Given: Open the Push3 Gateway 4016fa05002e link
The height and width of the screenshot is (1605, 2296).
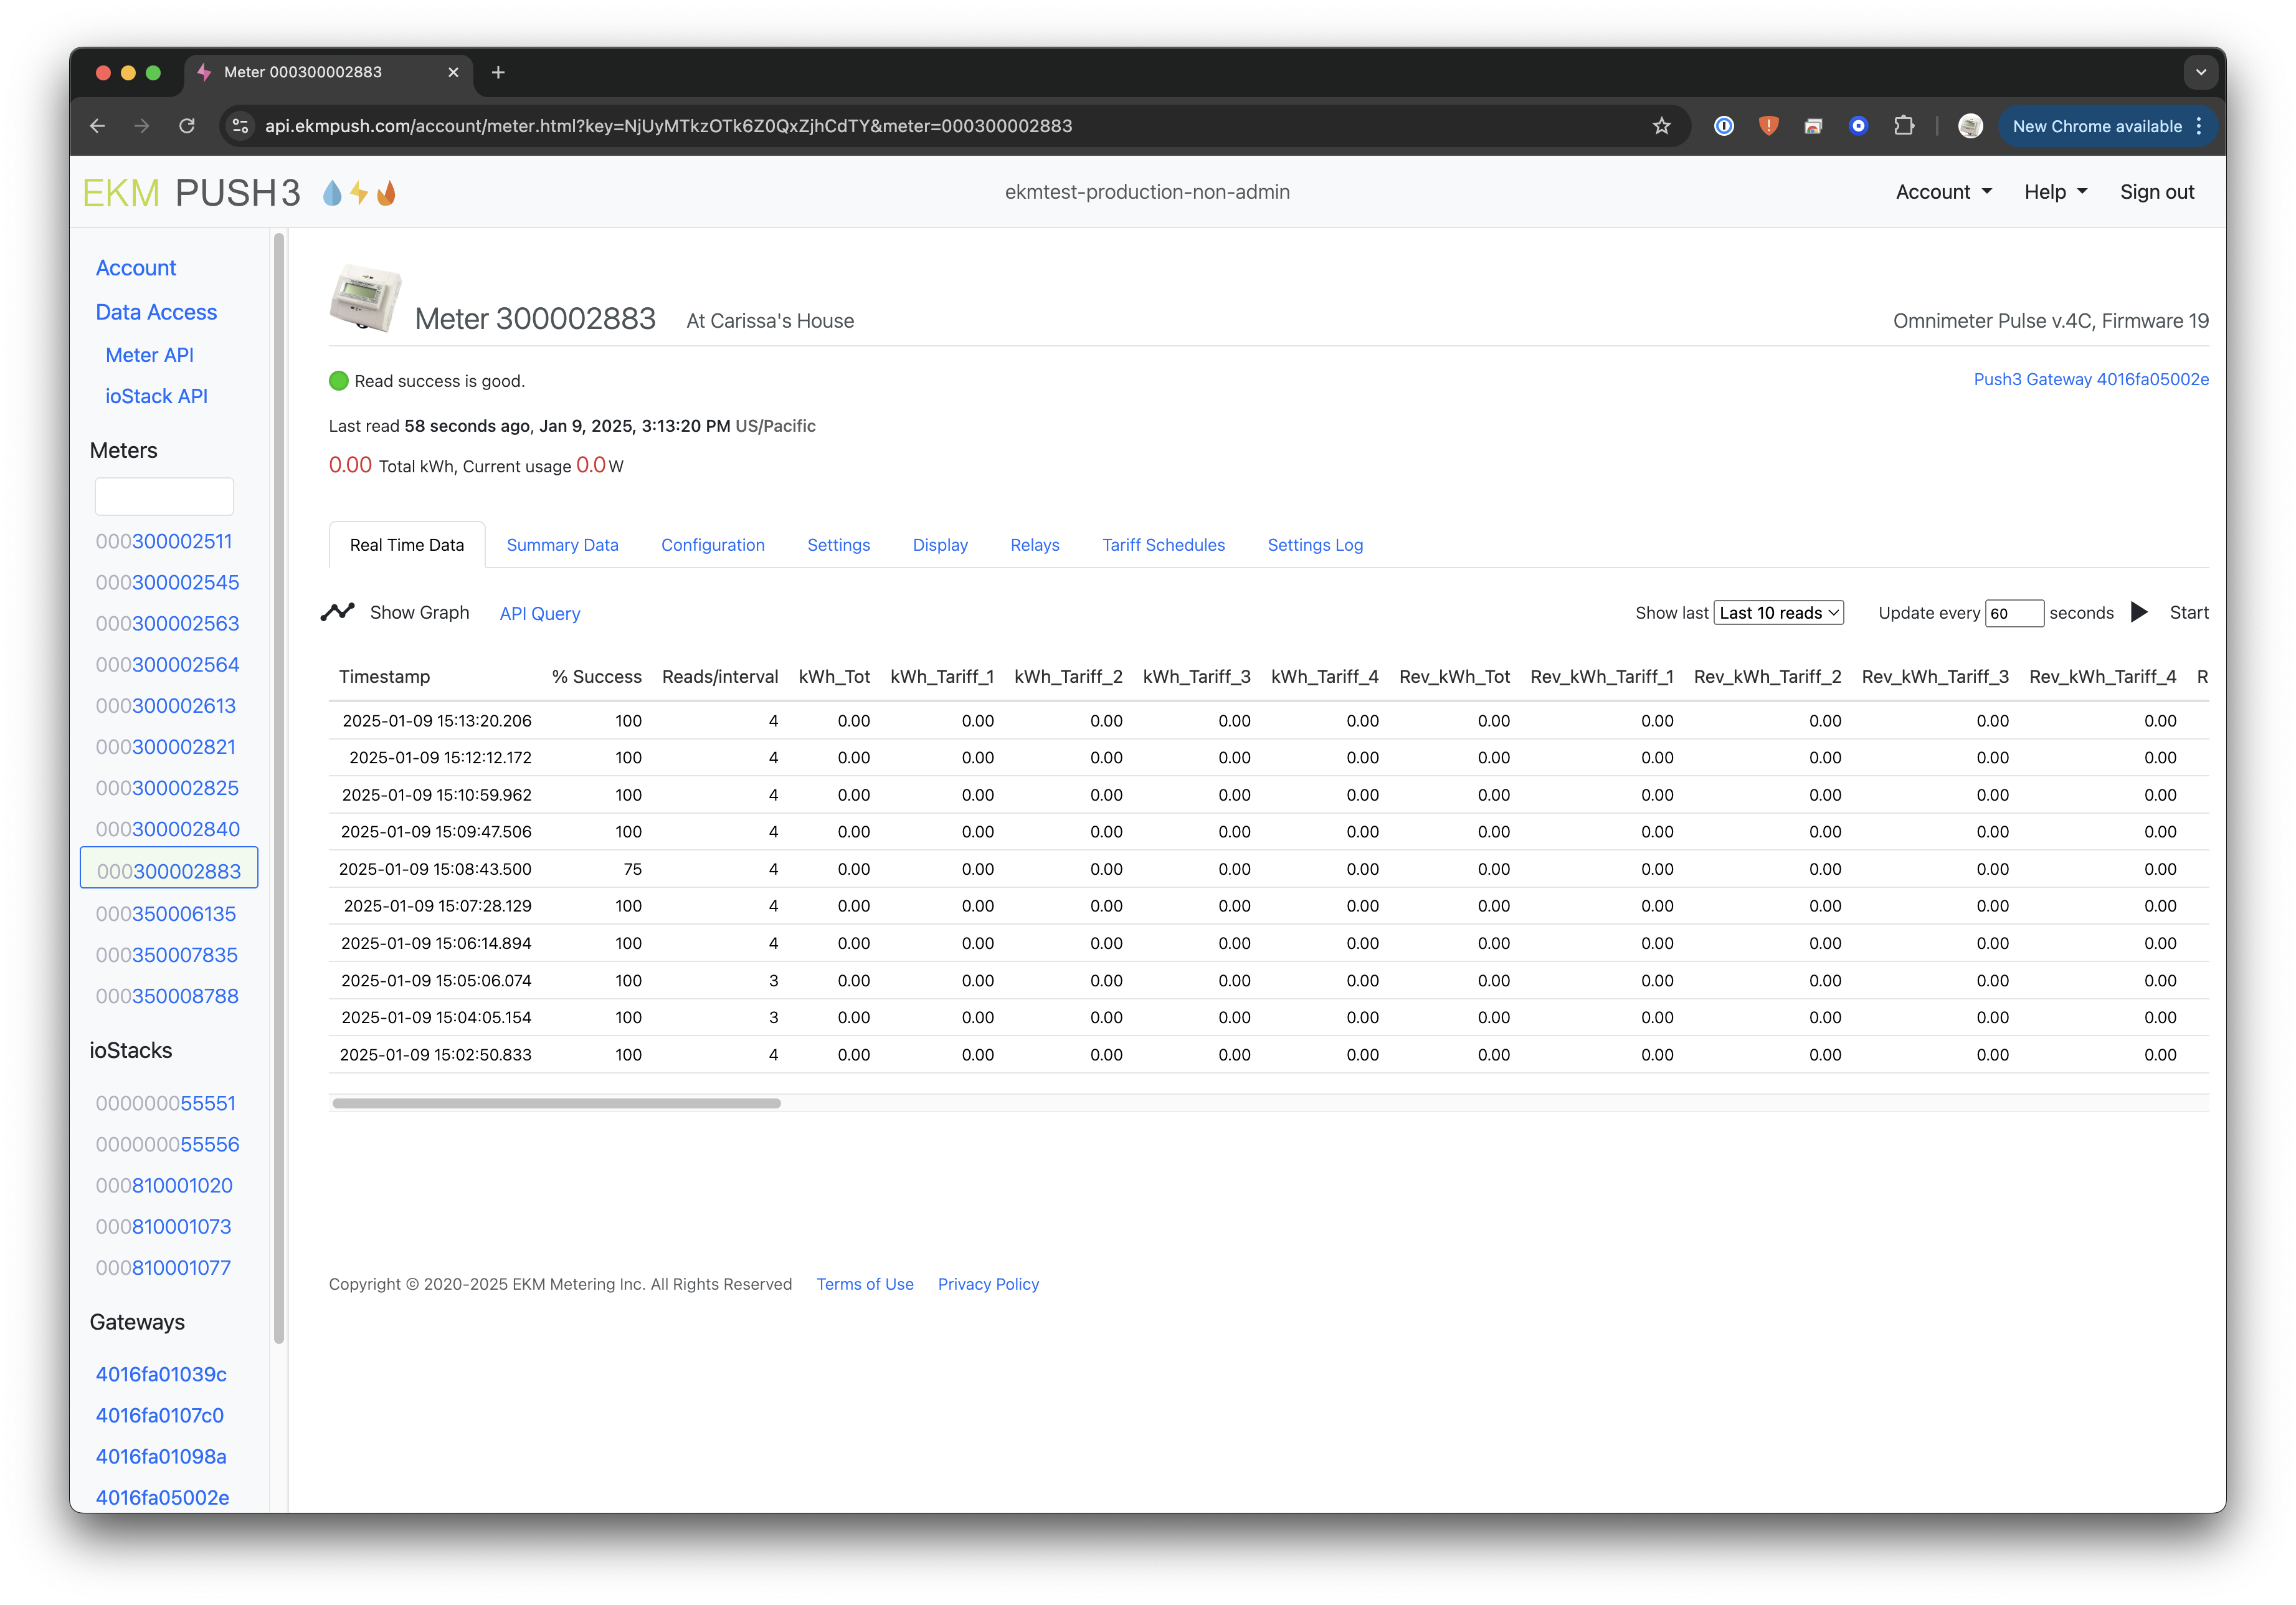Looking at the screenshot, I should [x=2090, y=379].
